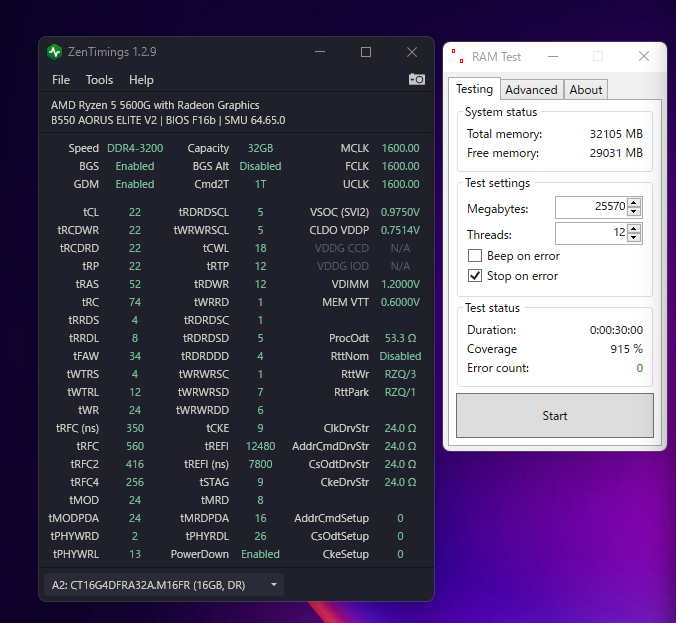Viewport: 676px width, 623px height.
Task: Click the MEM VTT value 0.6000V
Action: 400,302
